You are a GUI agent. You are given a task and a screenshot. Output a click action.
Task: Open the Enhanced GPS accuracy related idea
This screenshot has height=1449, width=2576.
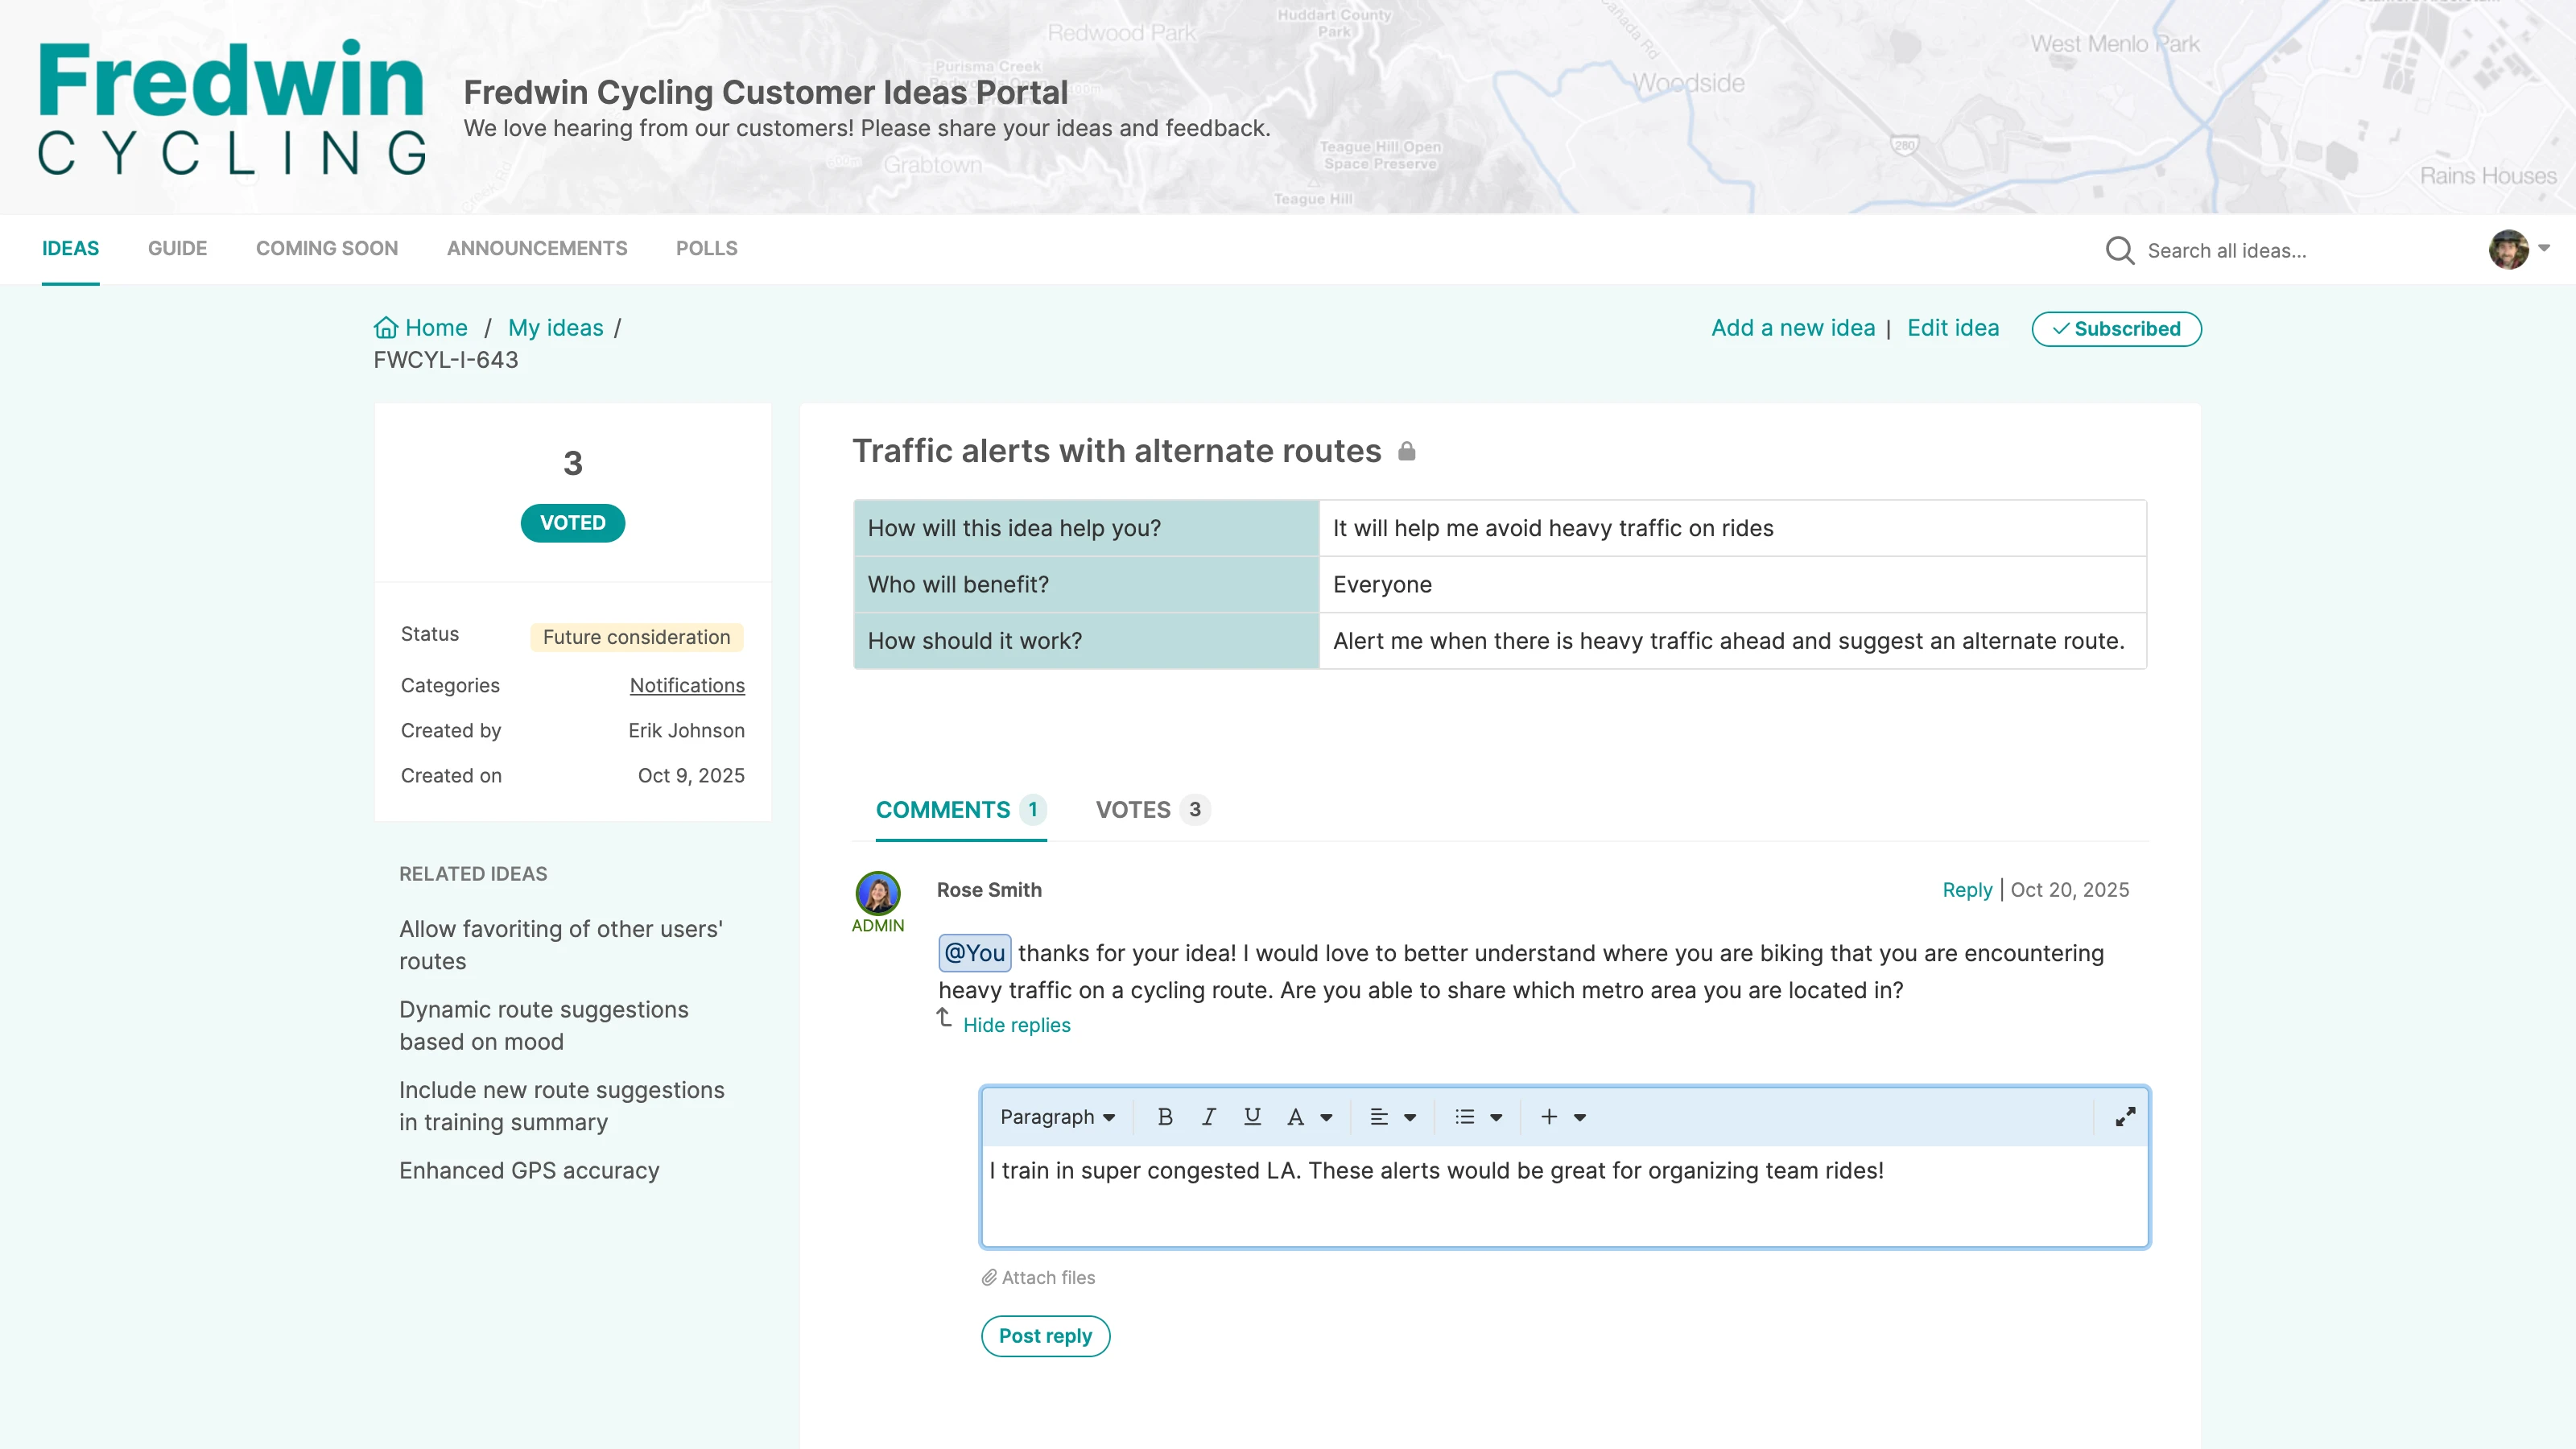coord(529,1170)
